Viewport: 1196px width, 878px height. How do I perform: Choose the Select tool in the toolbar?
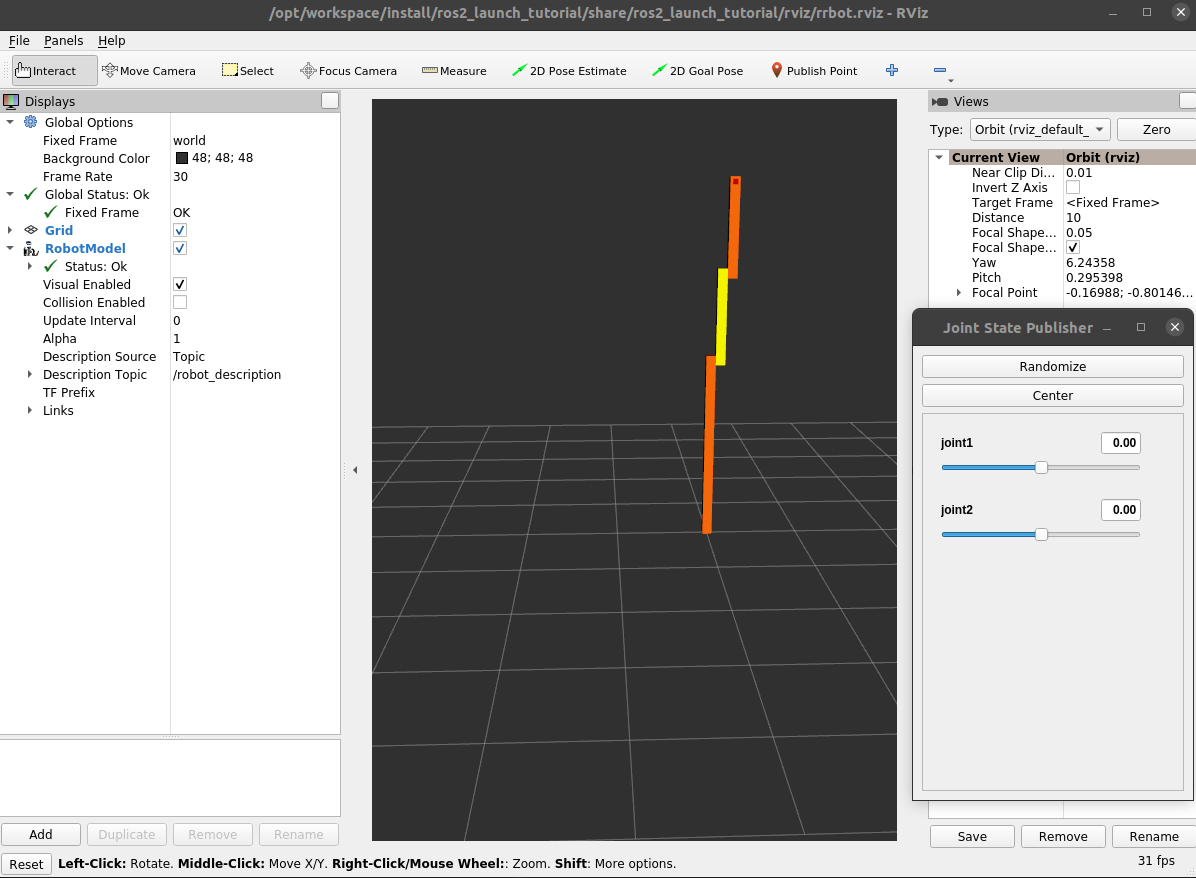tap(247, 70)
